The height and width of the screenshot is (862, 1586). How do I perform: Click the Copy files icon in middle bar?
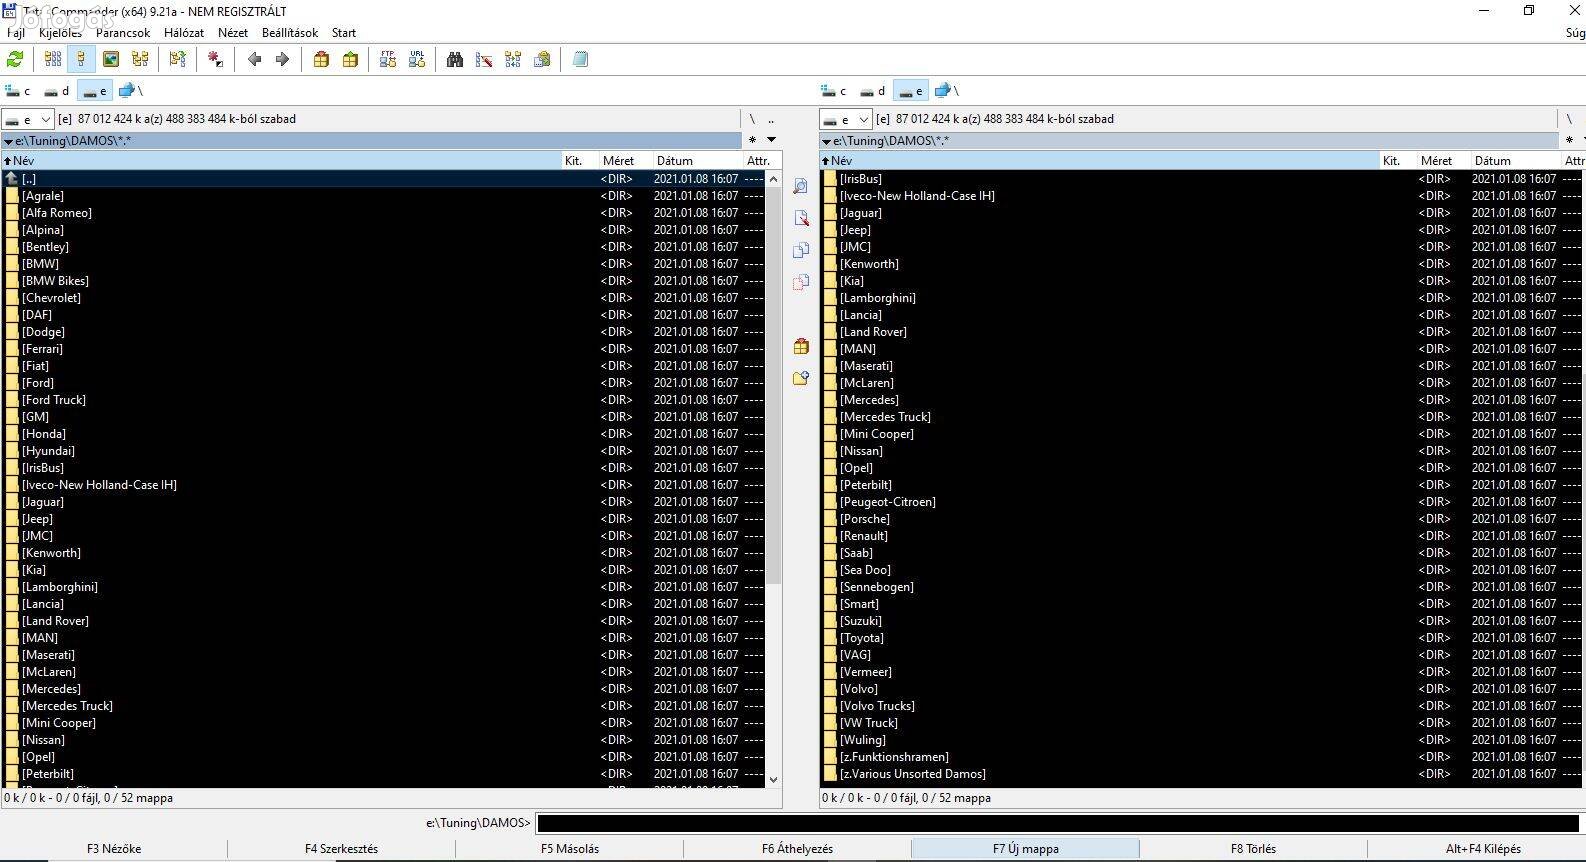(x=800, y=250)
